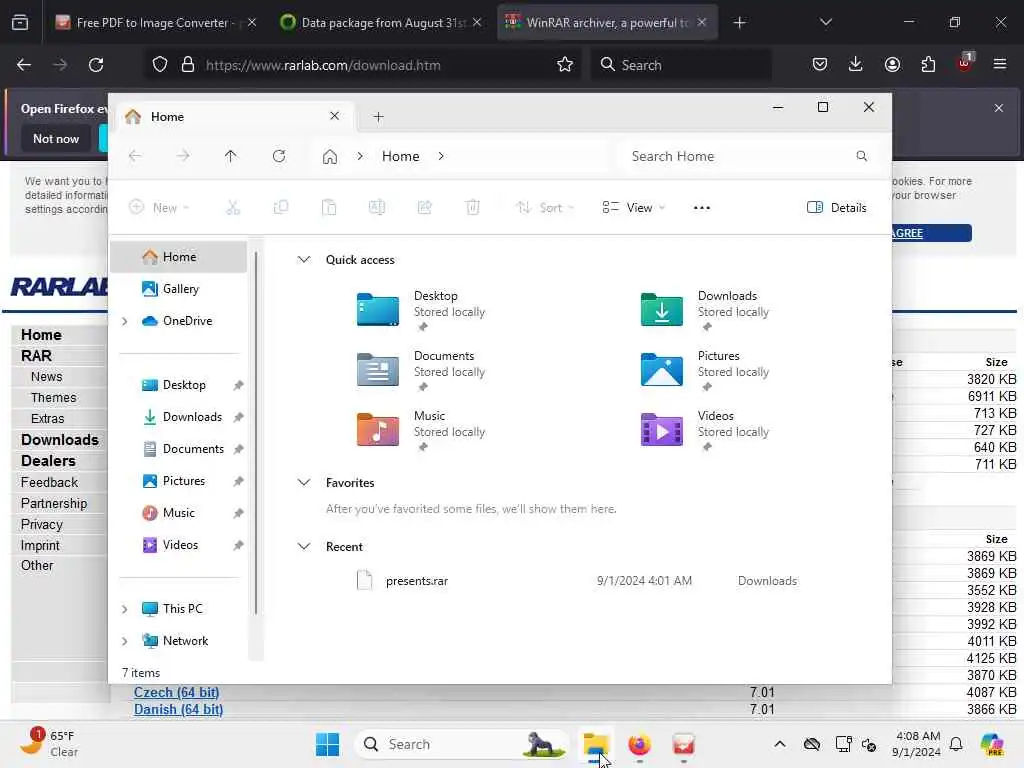The height and width of the screenshot is (768, 1024).
Task: Select pinned Downloads in navigation pane
Action: [x=179, y=417]
